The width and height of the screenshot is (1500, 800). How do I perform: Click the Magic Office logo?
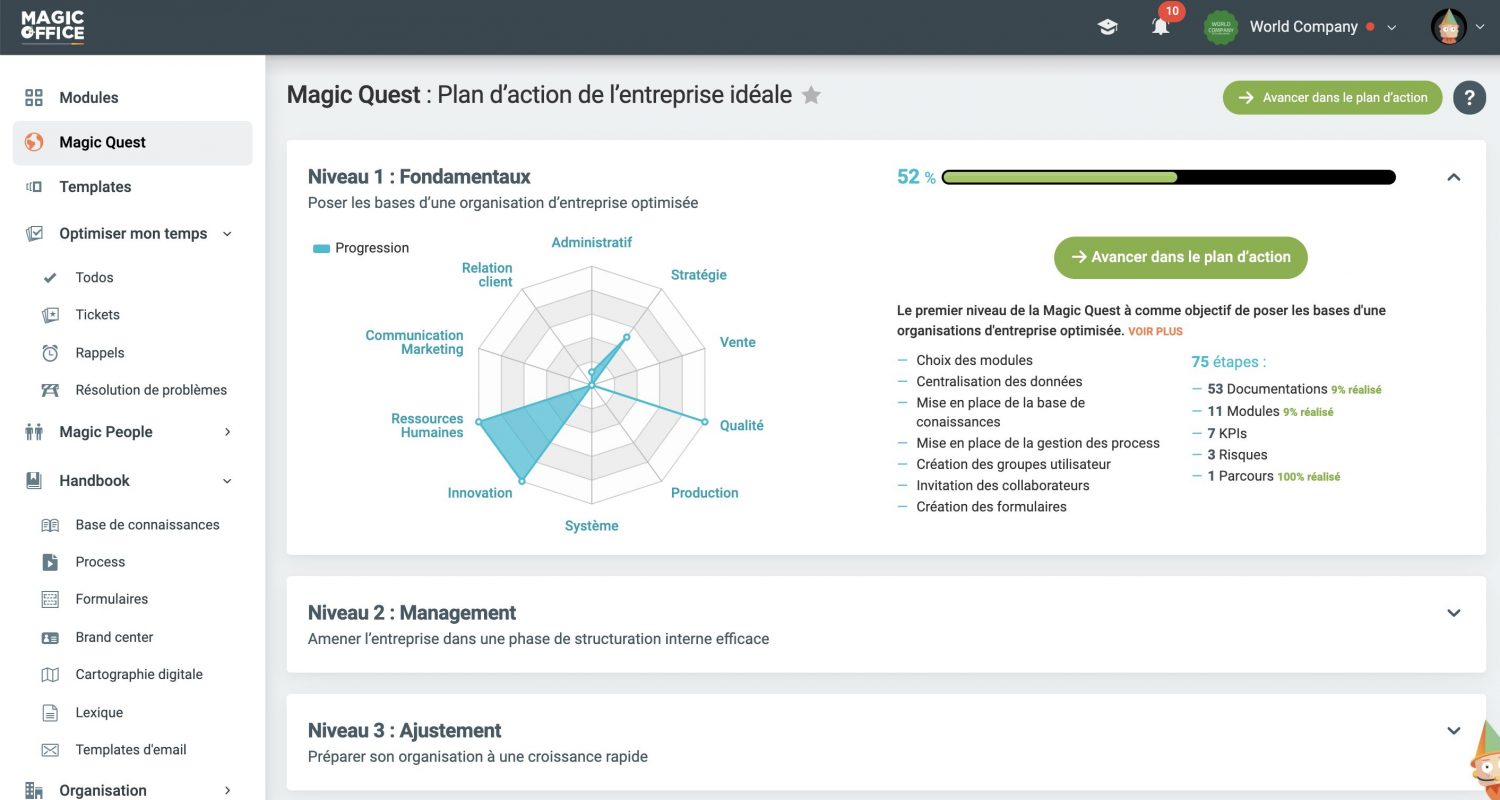53,27
